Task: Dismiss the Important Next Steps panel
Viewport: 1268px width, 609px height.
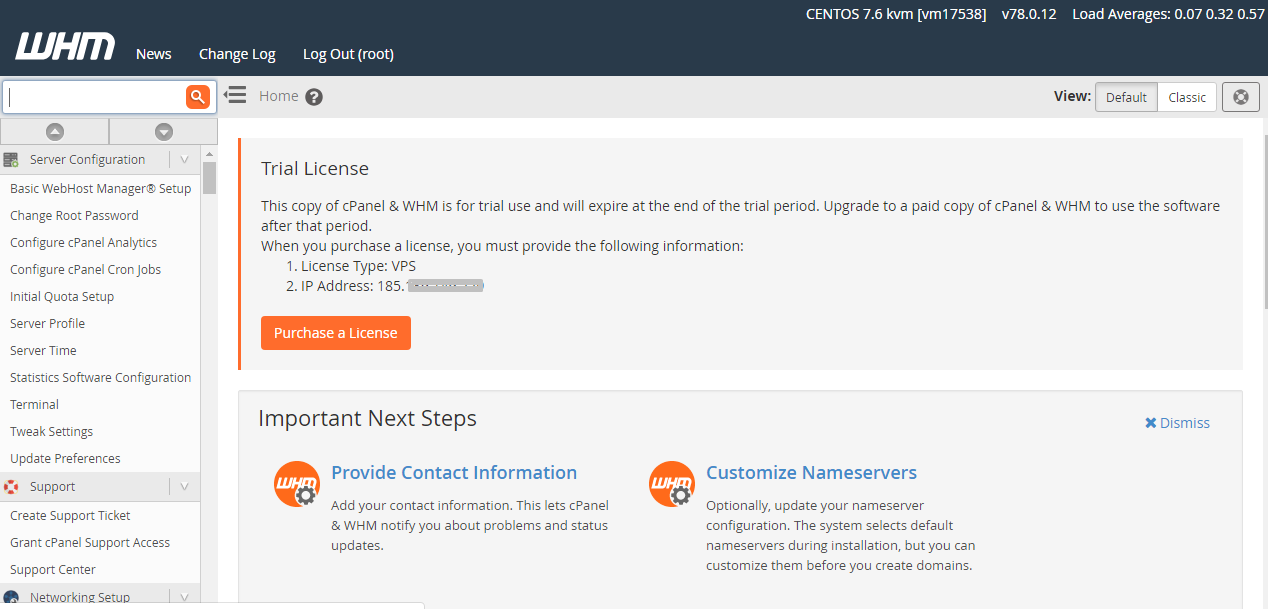Action: [x=1177, y=423]
